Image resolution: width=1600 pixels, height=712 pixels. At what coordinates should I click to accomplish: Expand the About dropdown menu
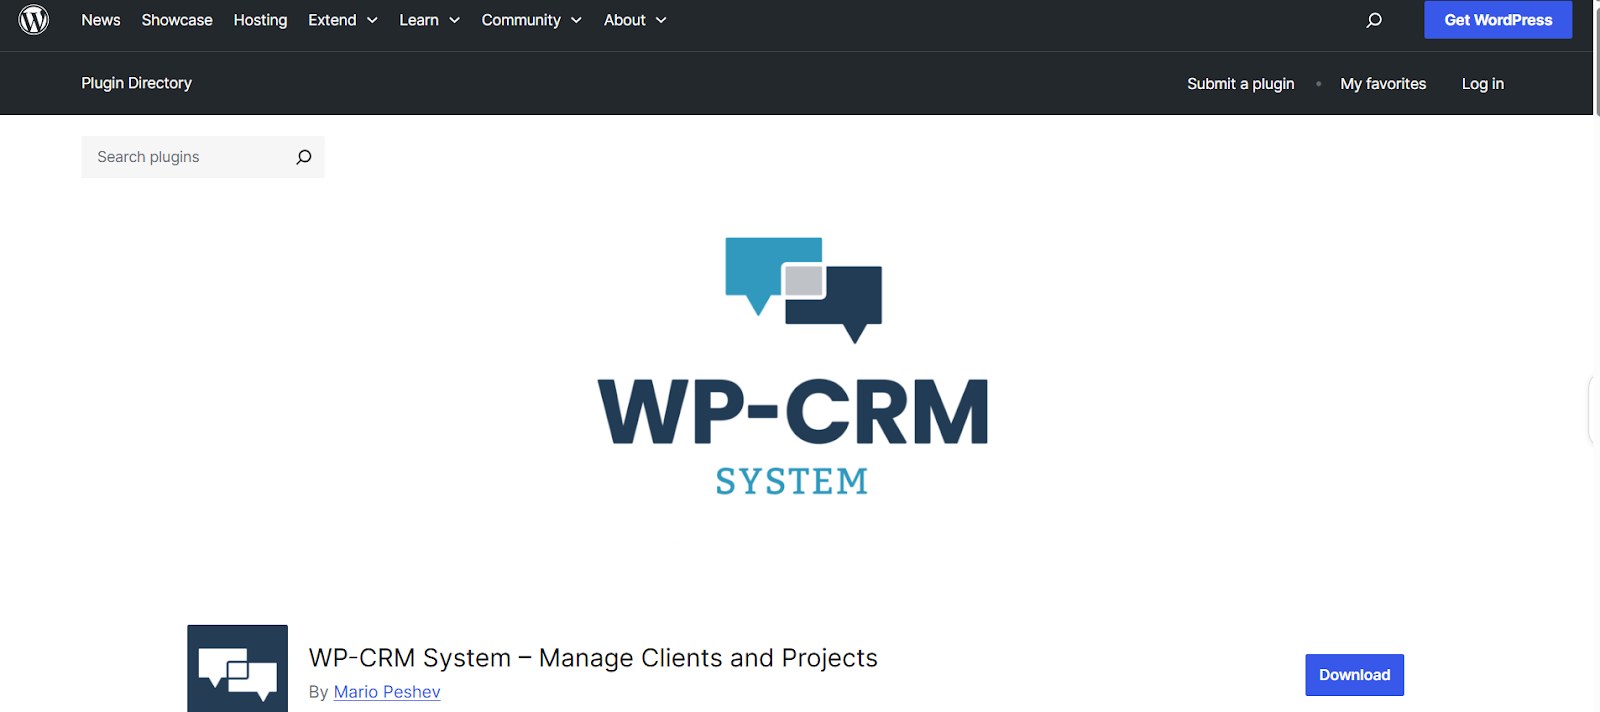tap(635, 20)
